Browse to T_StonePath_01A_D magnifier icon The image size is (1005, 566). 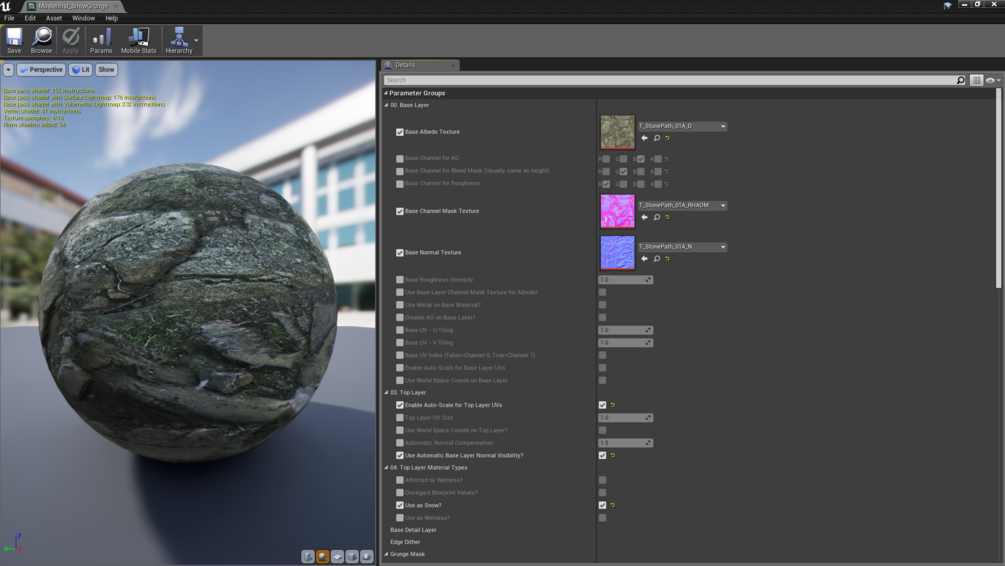click(656, 138)
